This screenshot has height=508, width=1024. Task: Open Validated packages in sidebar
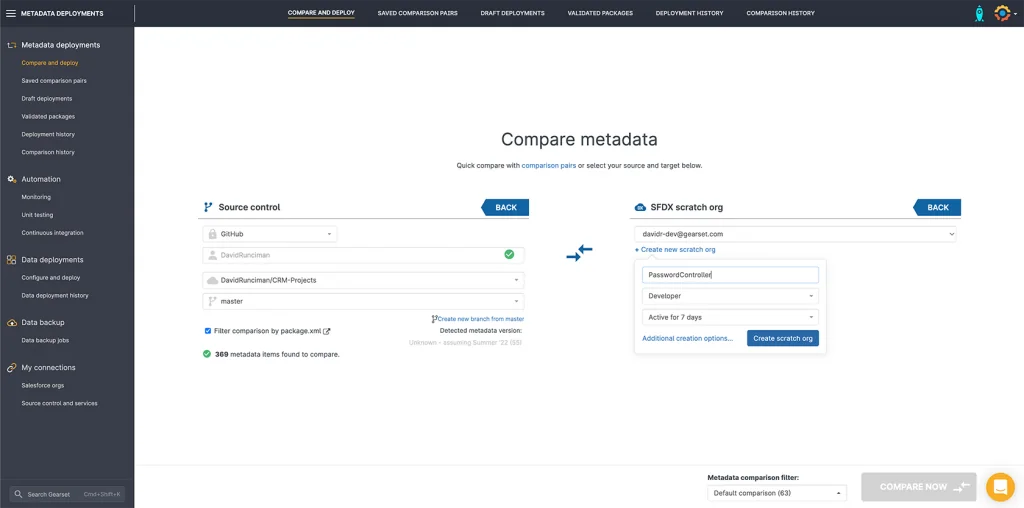tap(48, 116)
